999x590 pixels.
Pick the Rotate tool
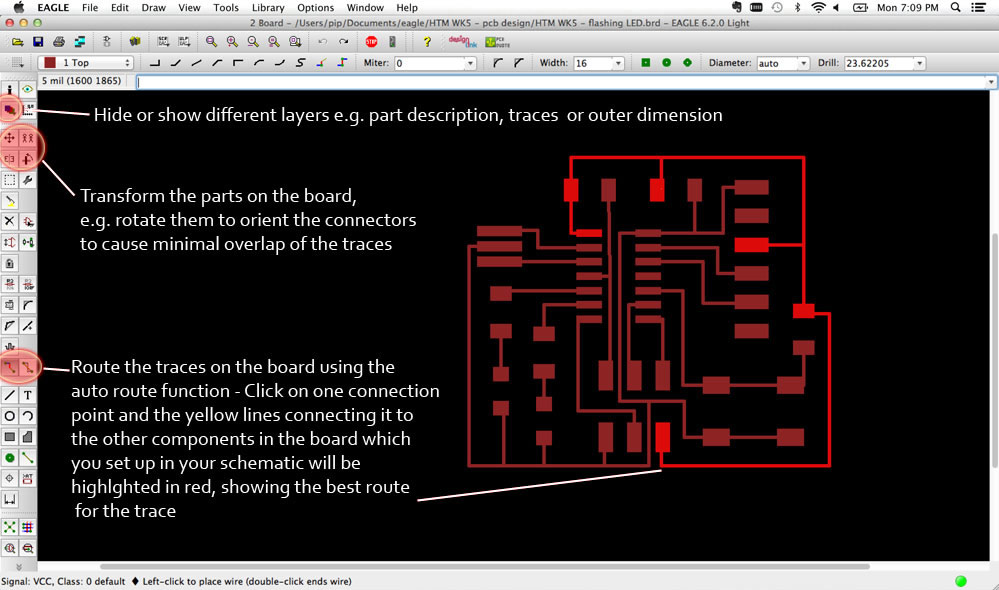coord(28,158)
